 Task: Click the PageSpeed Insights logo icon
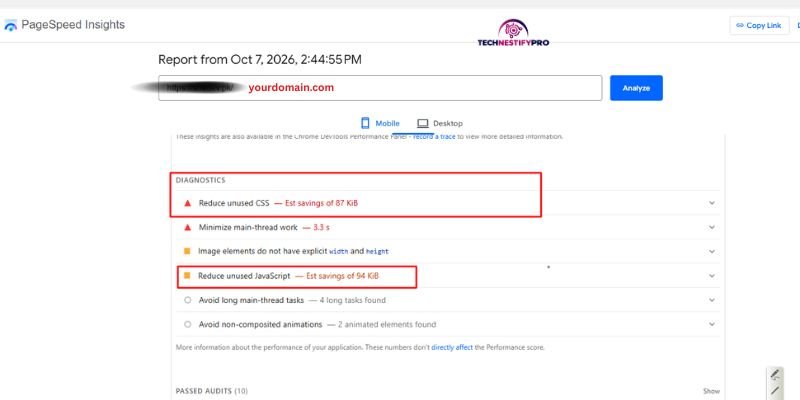[x=10, y=25]
